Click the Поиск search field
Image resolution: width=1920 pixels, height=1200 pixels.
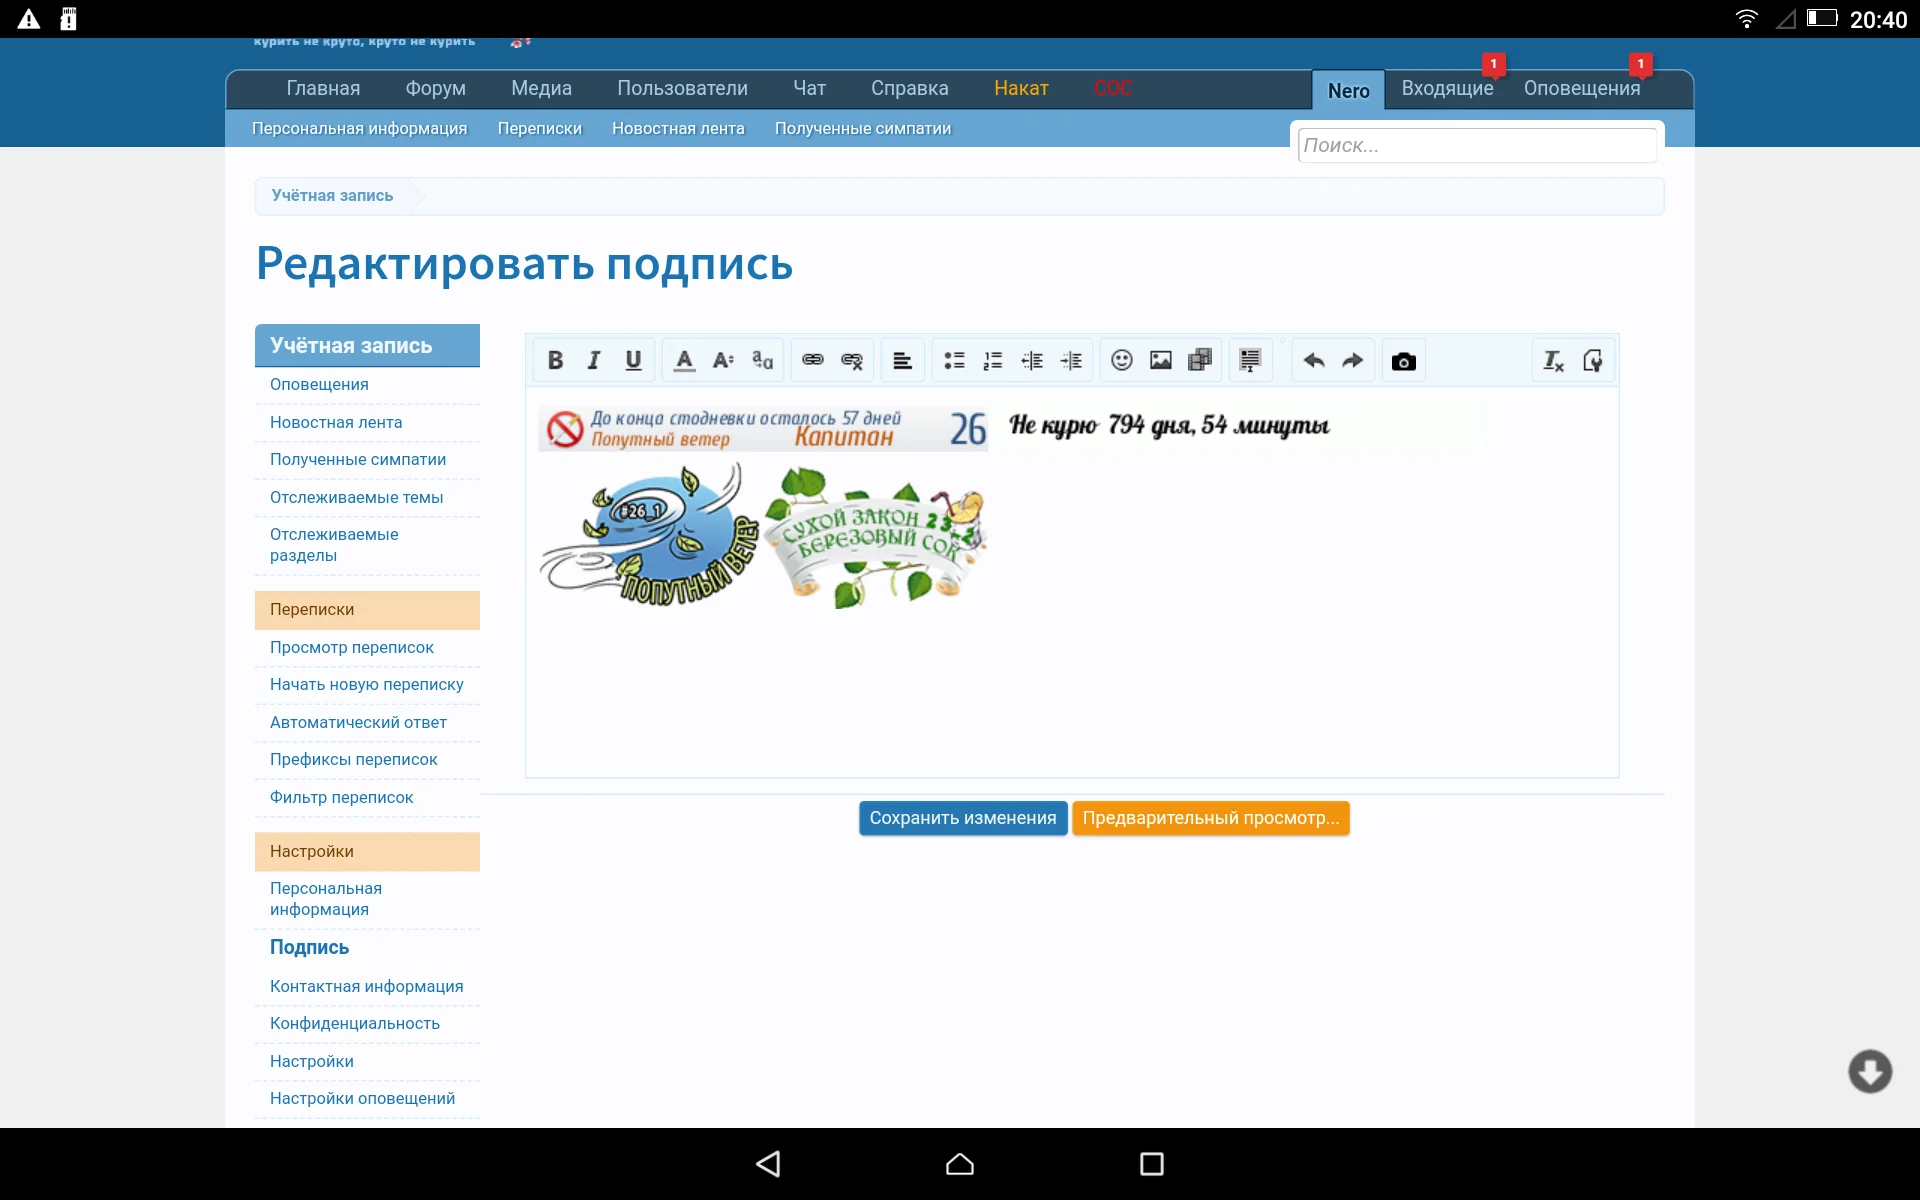click(1478, 145)
